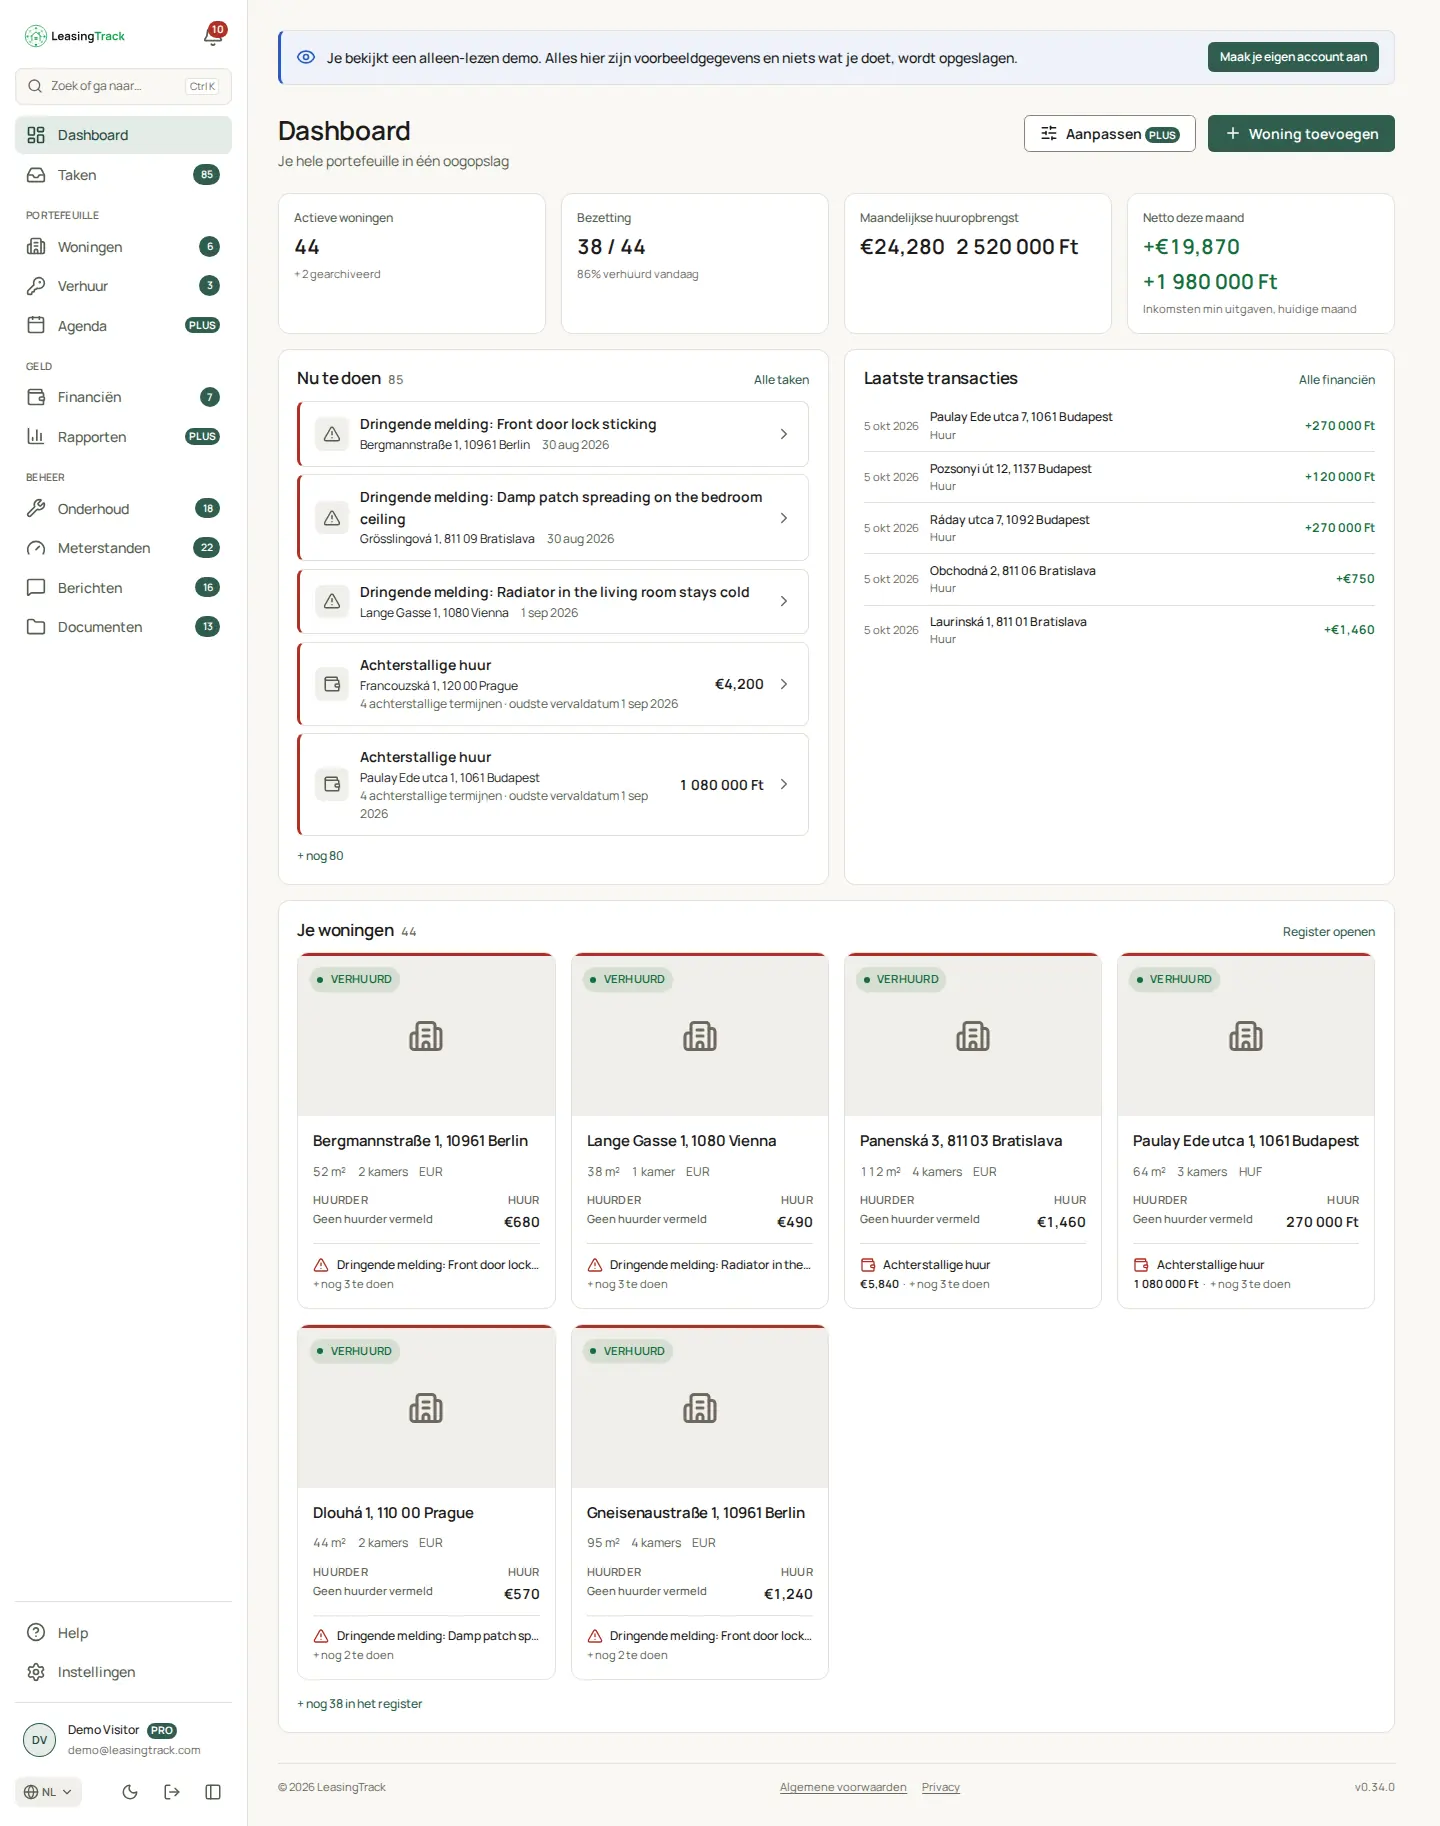This screenshot has height=1826, width=1440.
Task: Click the Onderhoud wrench icon
Action: (x=36, y=508)
